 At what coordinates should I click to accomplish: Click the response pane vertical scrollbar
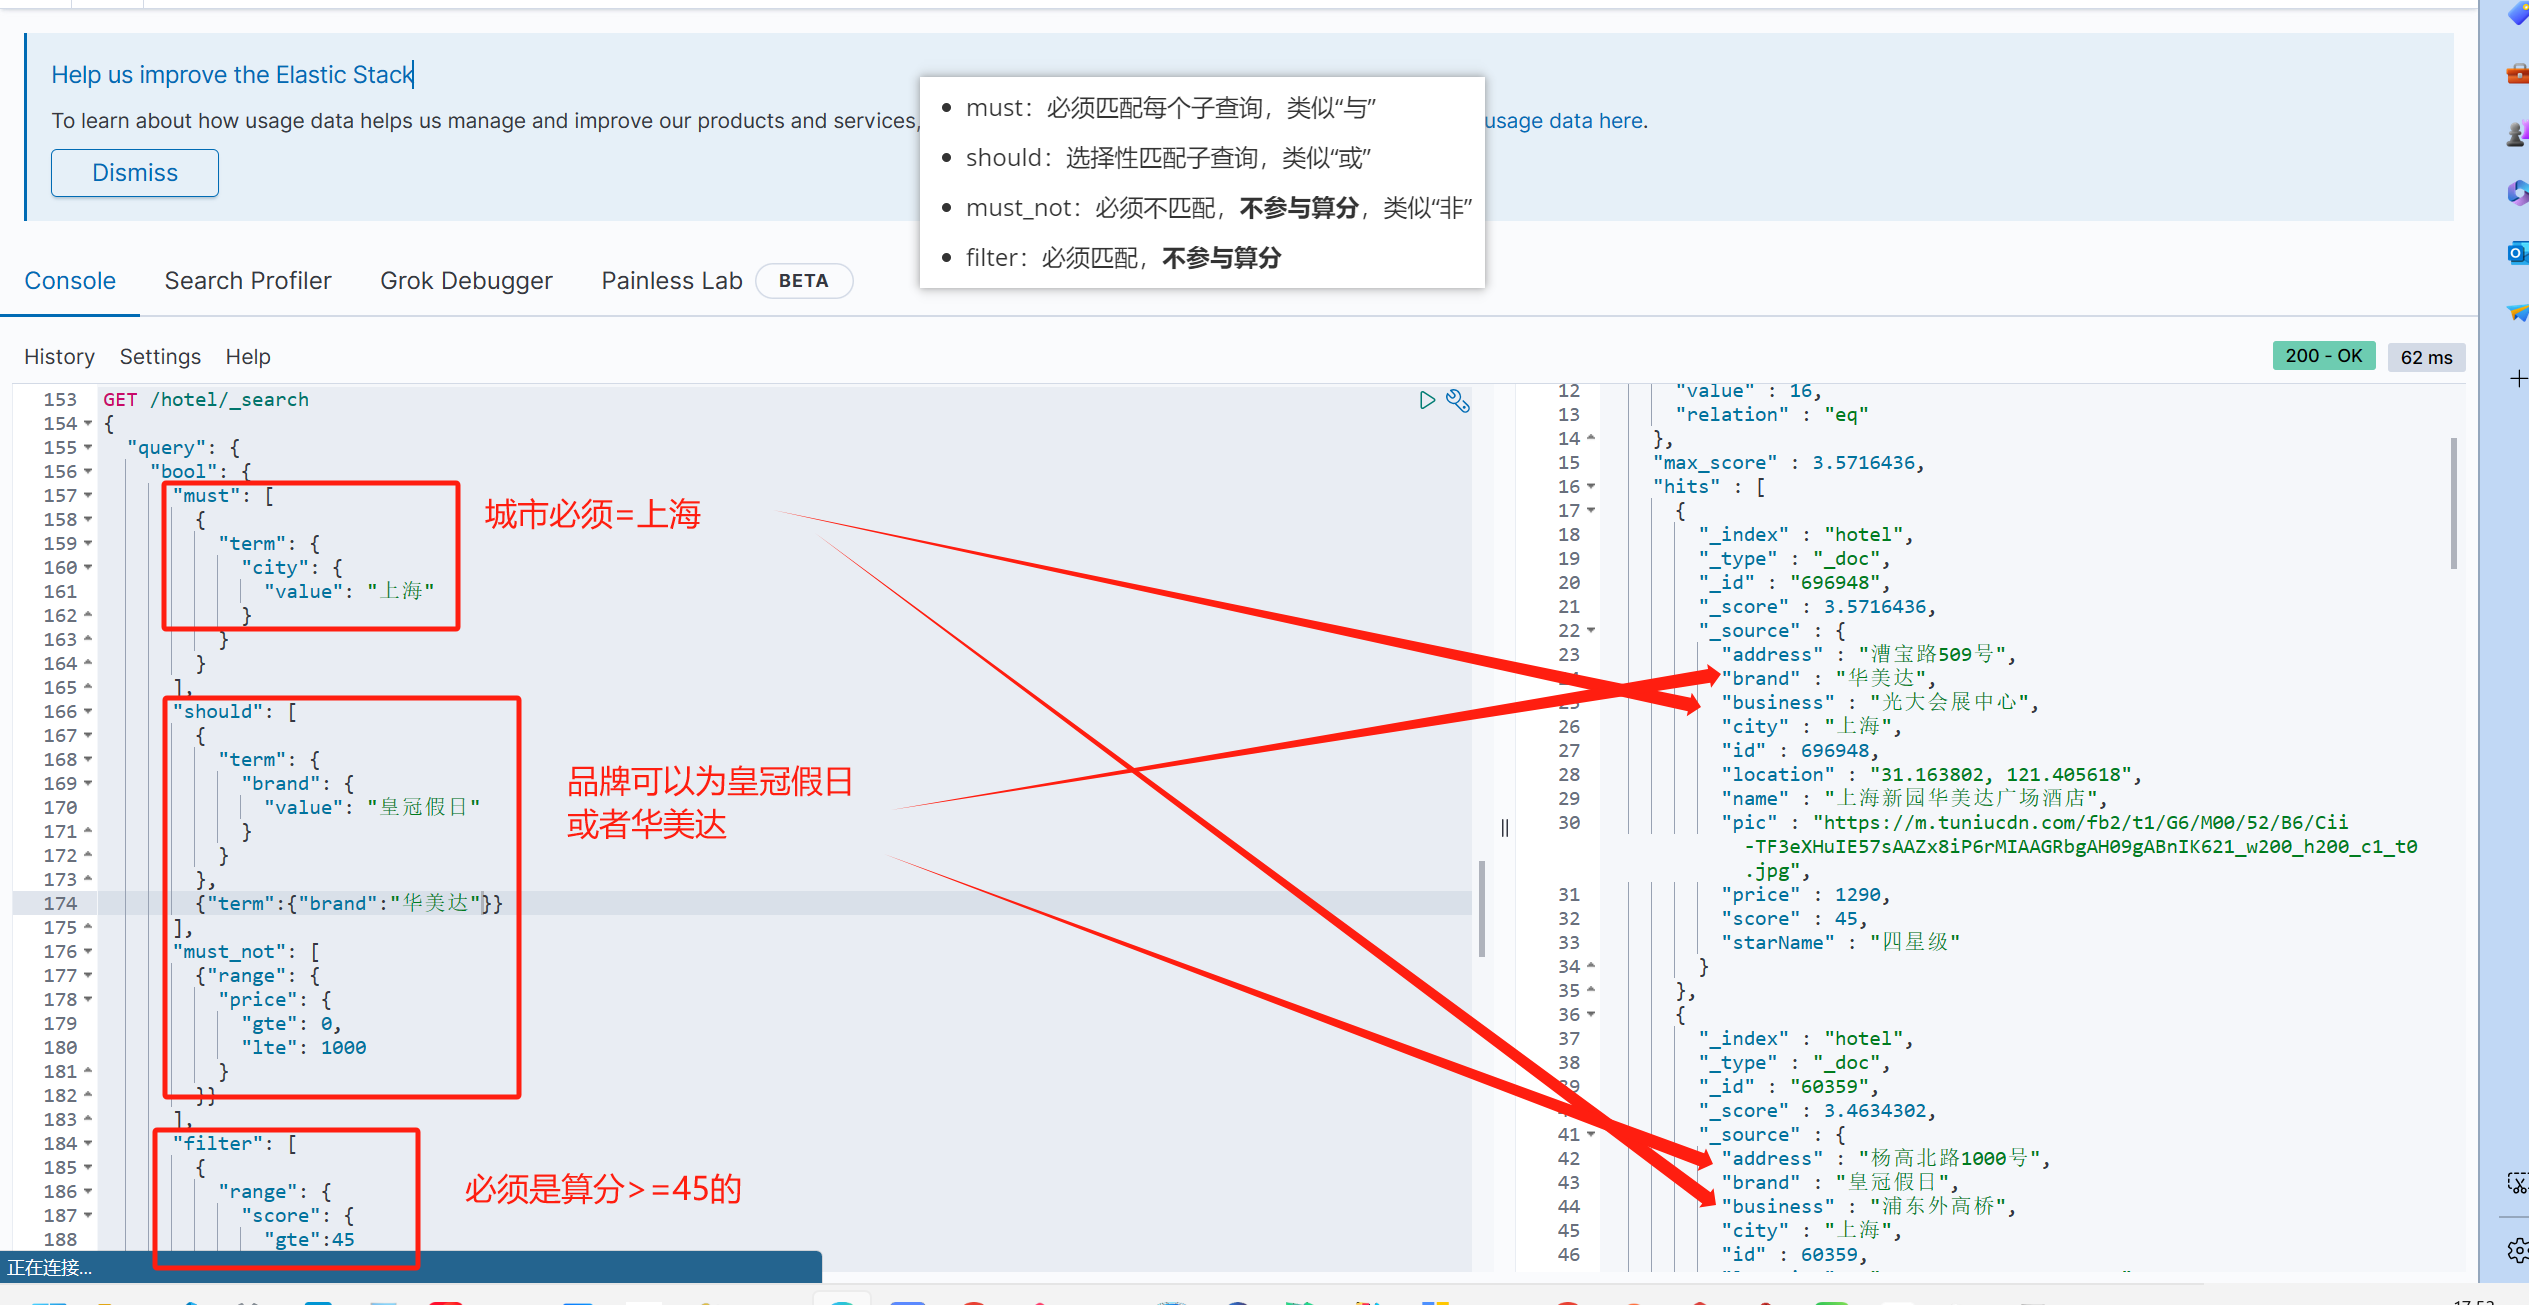(2453, 503)
